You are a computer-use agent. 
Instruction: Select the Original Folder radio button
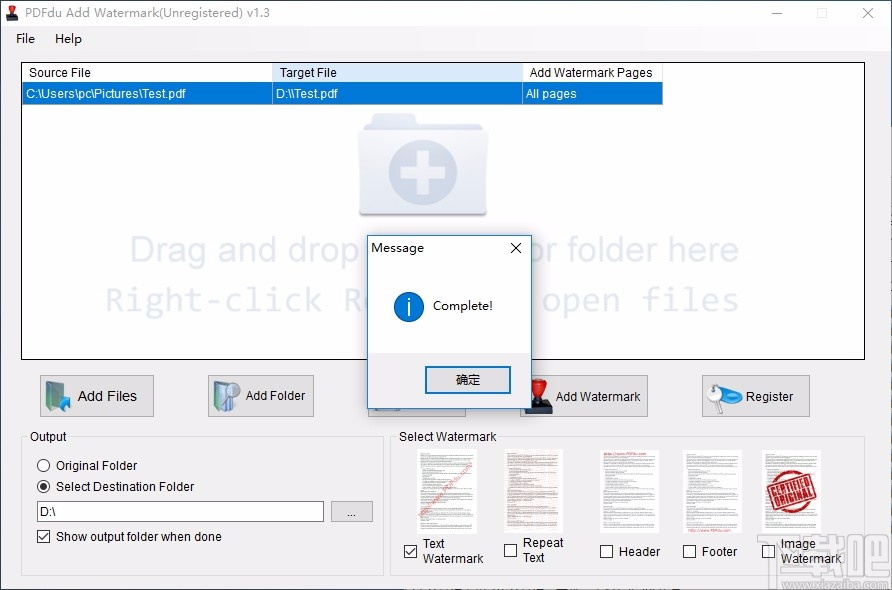(43, 465)
